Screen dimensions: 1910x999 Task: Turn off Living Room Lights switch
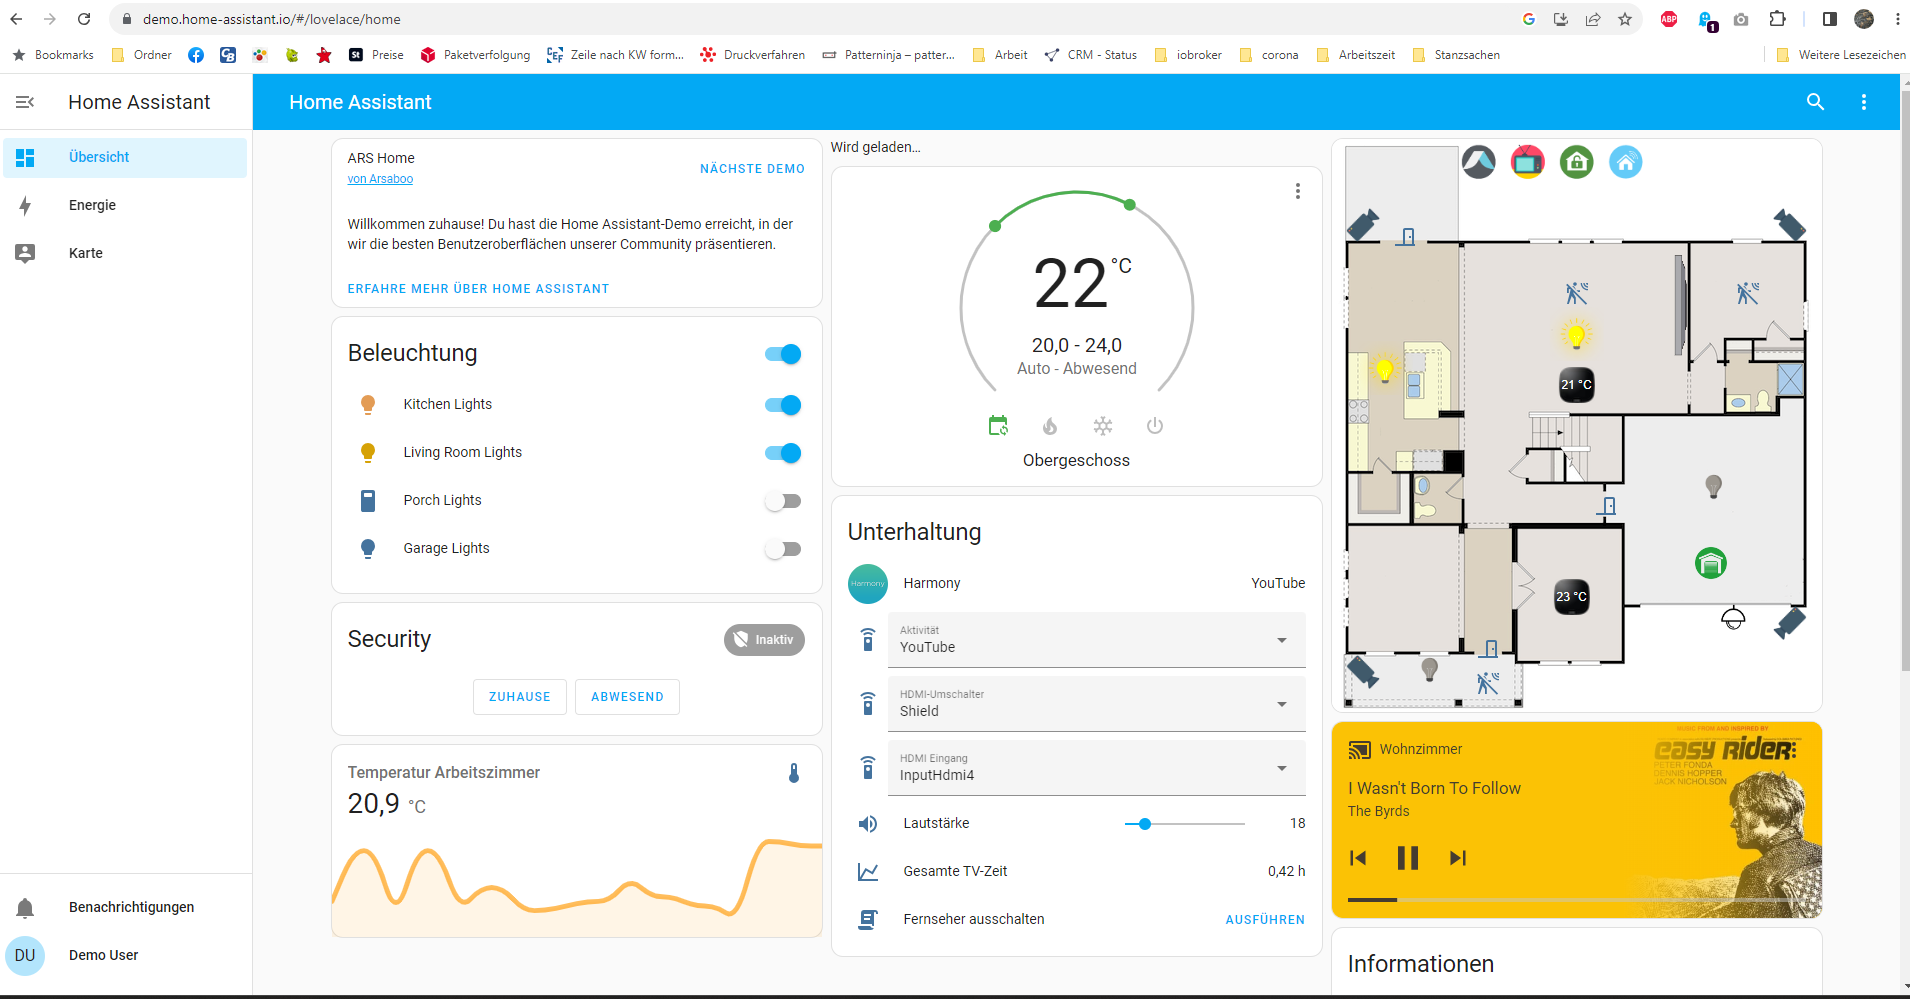[x=783, y=453]
